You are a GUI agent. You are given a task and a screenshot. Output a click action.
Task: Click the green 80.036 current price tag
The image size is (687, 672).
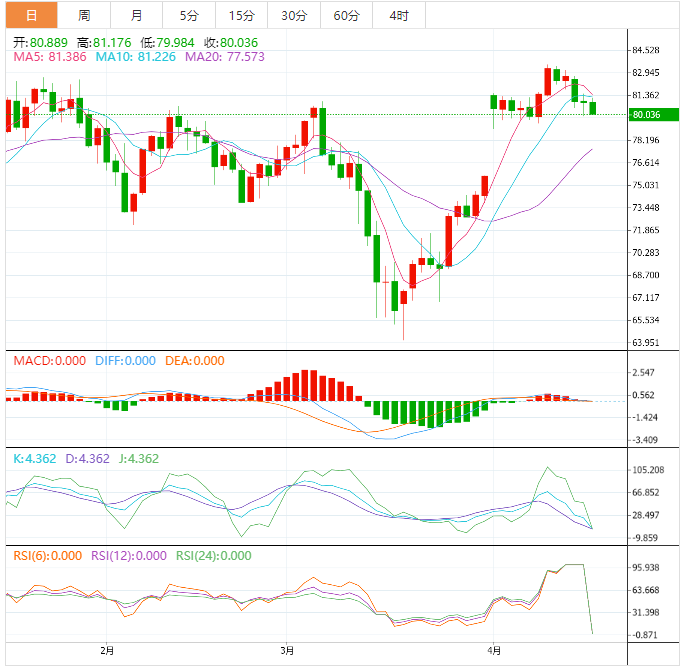654,115
